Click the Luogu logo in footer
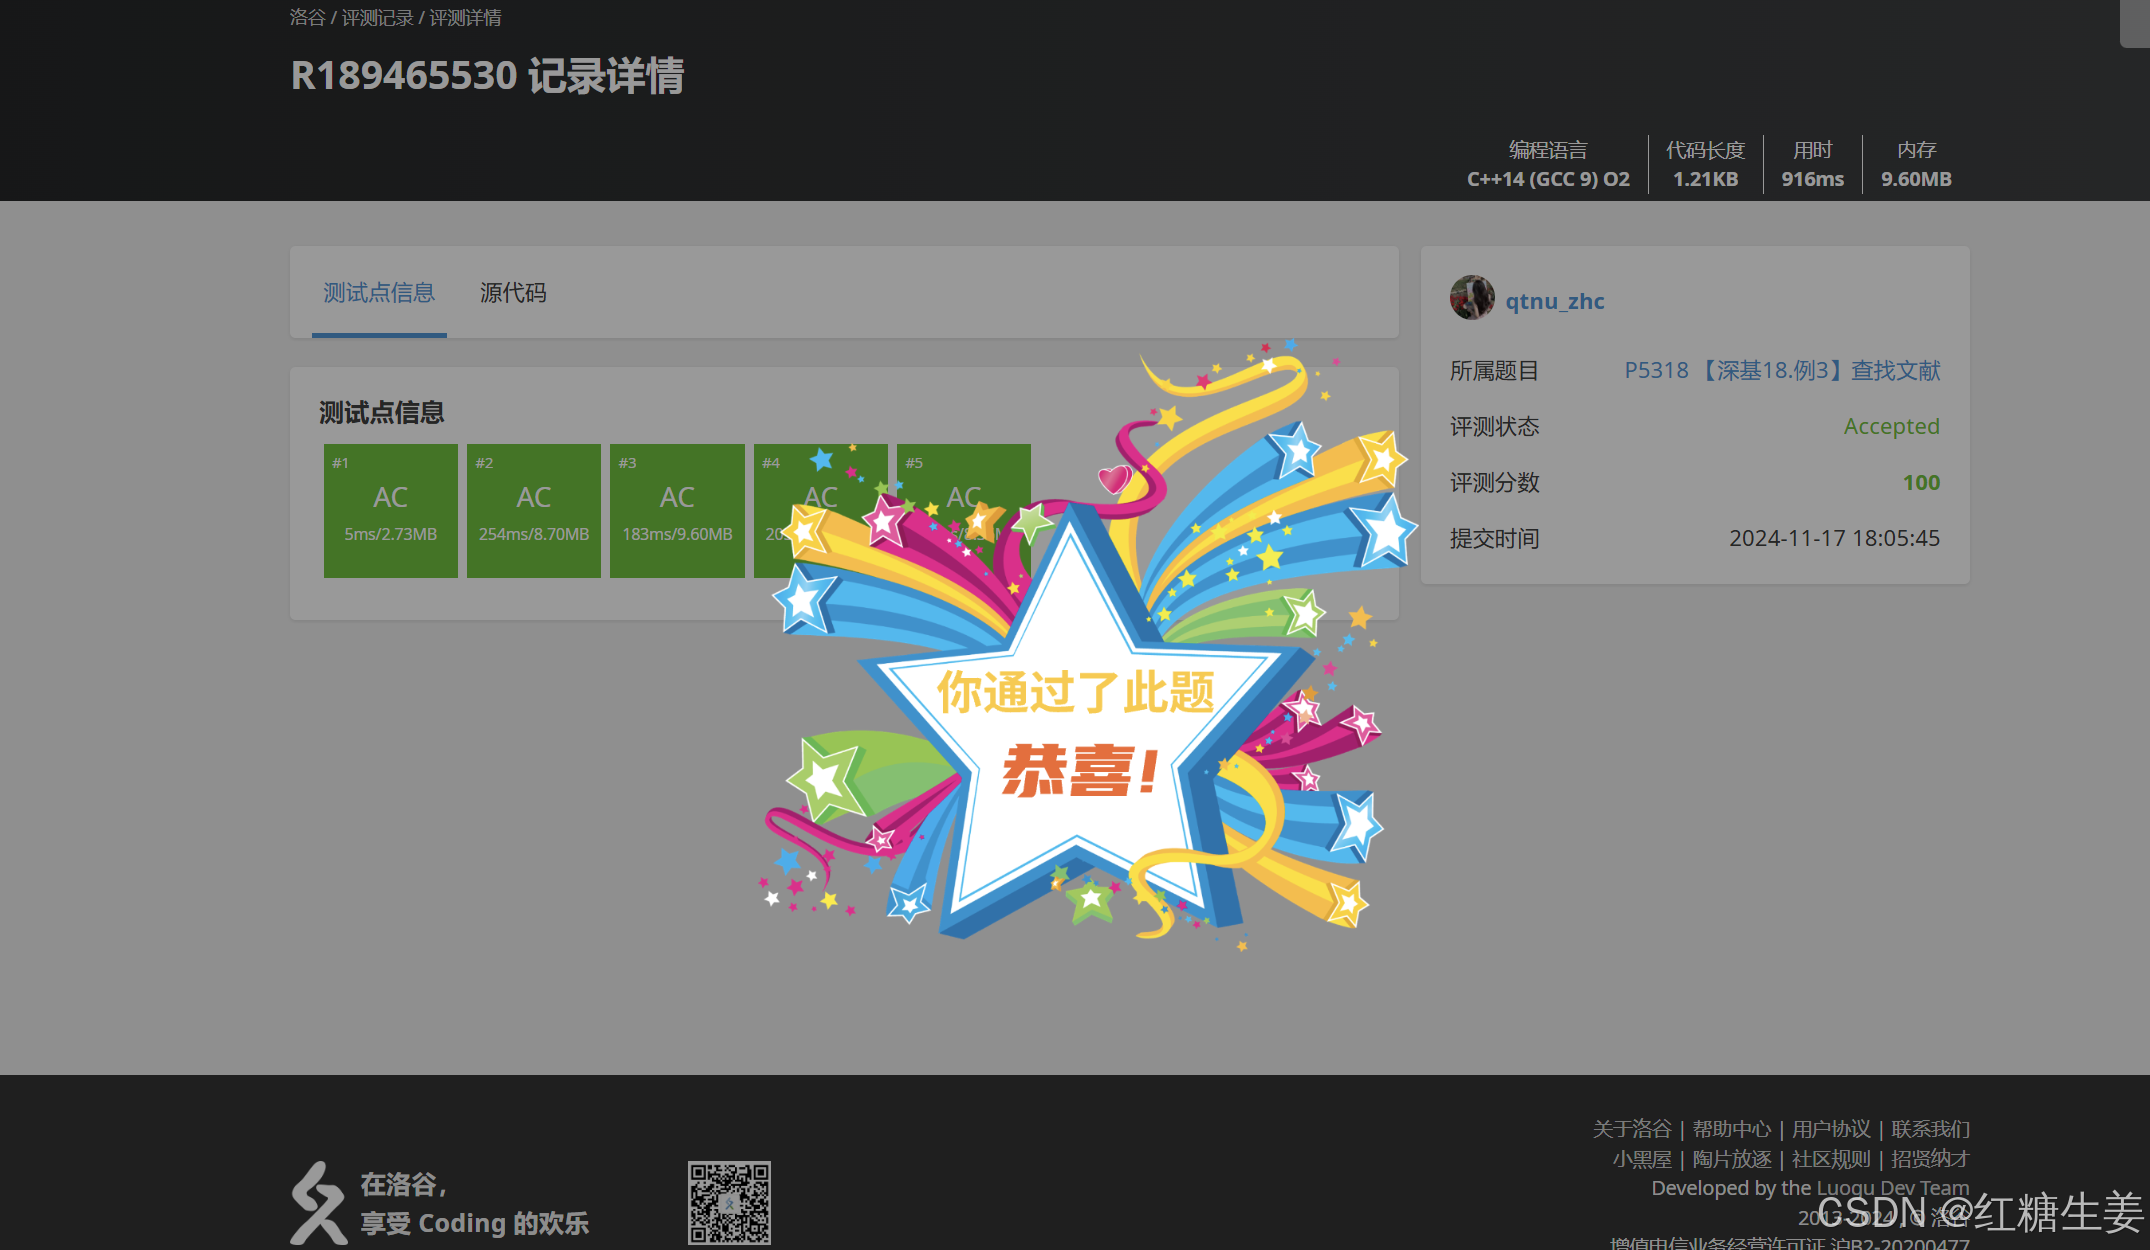Image resolution: width=2150 pixels, height=1250 pixels. coord(318,1203)
